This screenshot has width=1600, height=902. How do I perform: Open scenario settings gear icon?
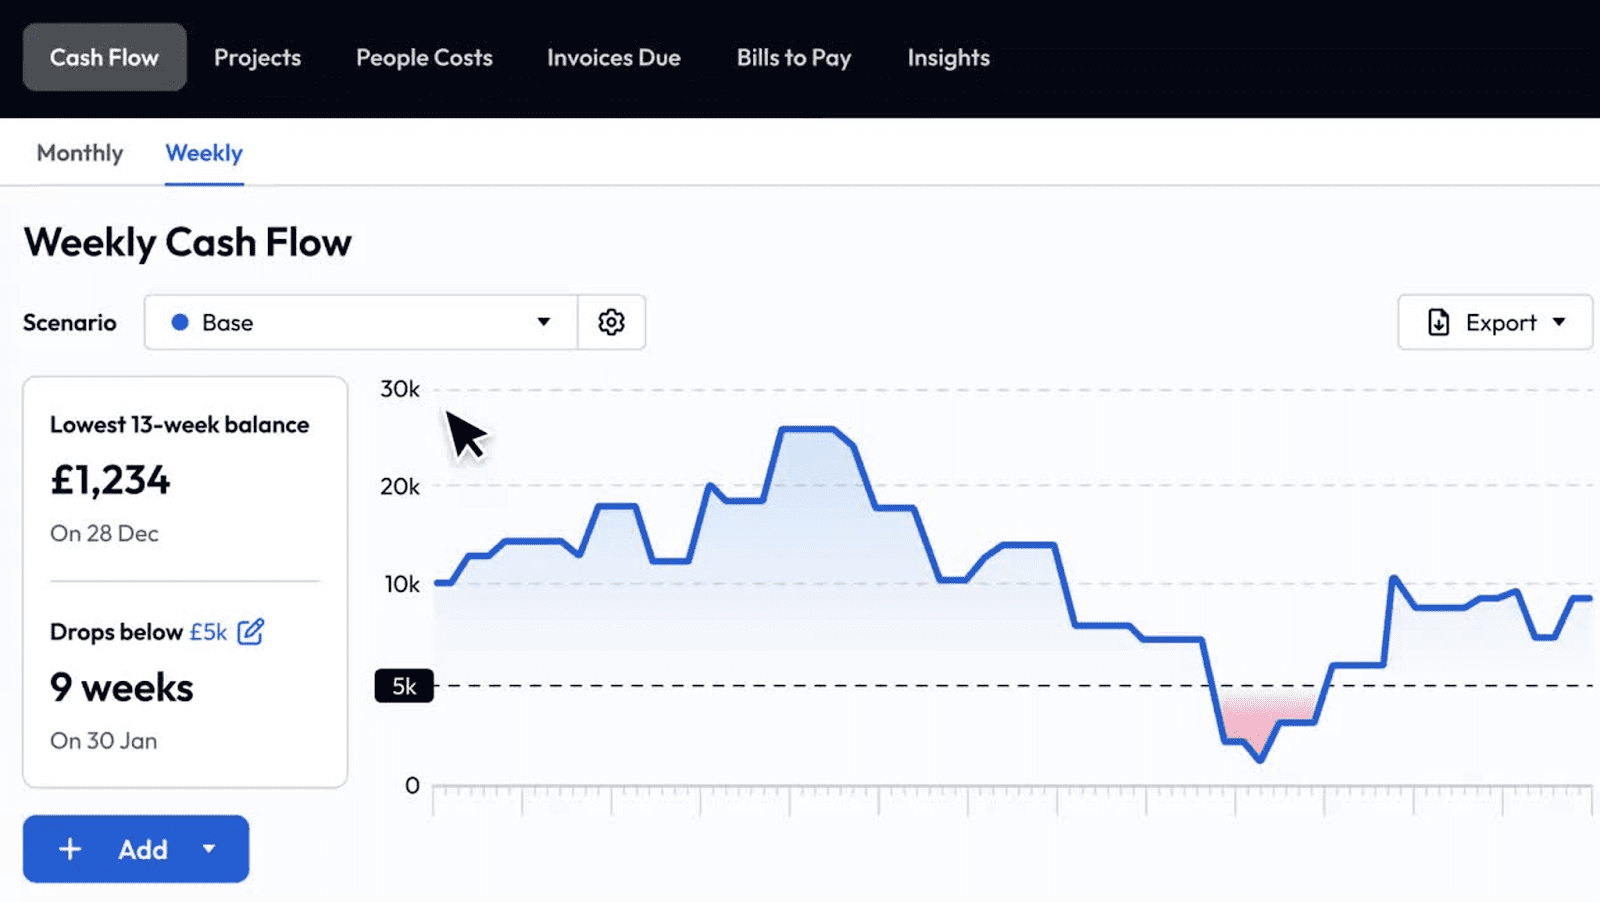pos(611,322)
